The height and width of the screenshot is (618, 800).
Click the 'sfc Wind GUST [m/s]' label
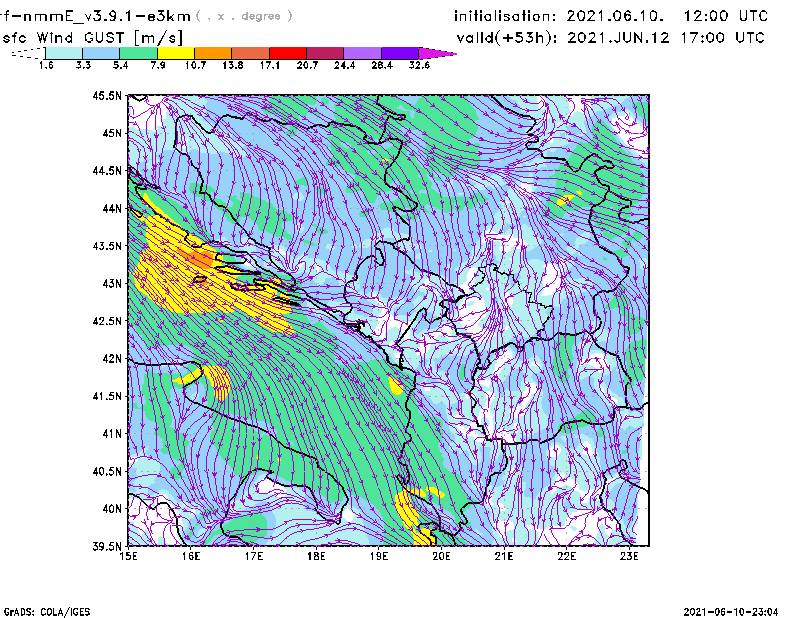(x=92, y=38)
